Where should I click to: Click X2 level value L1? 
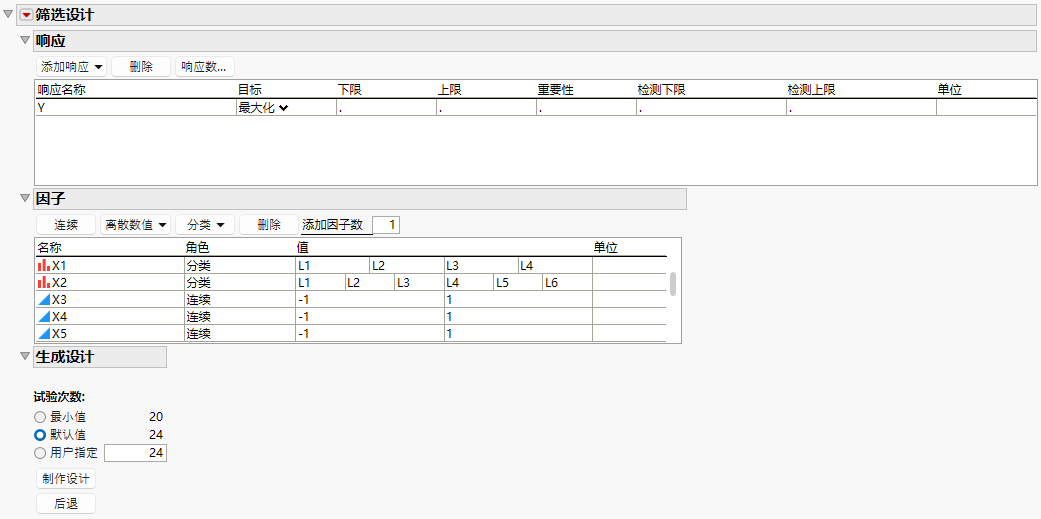320,283
